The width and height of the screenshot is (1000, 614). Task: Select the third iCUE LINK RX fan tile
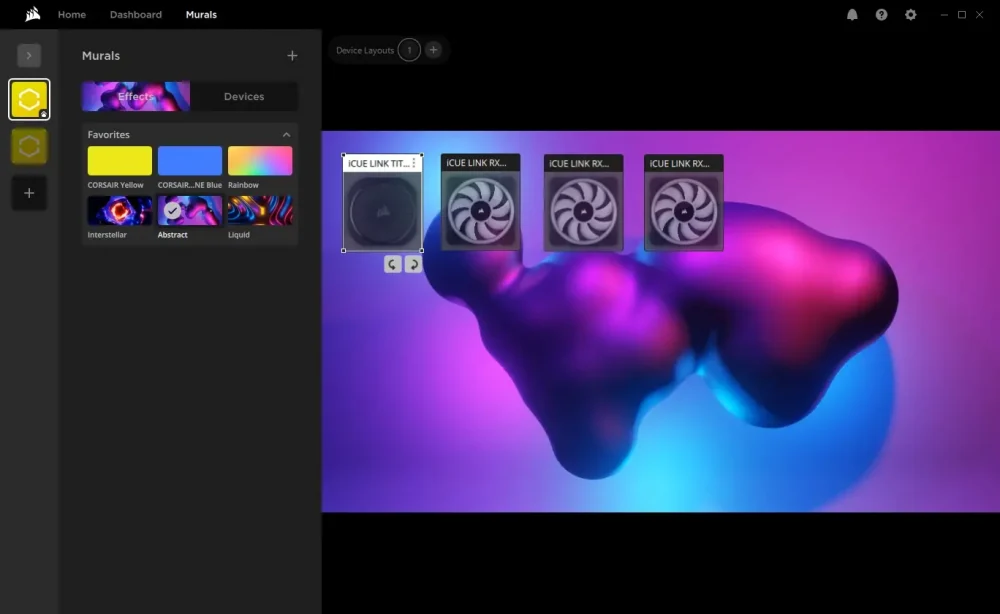pyautogui.click(x=684, y=203)
